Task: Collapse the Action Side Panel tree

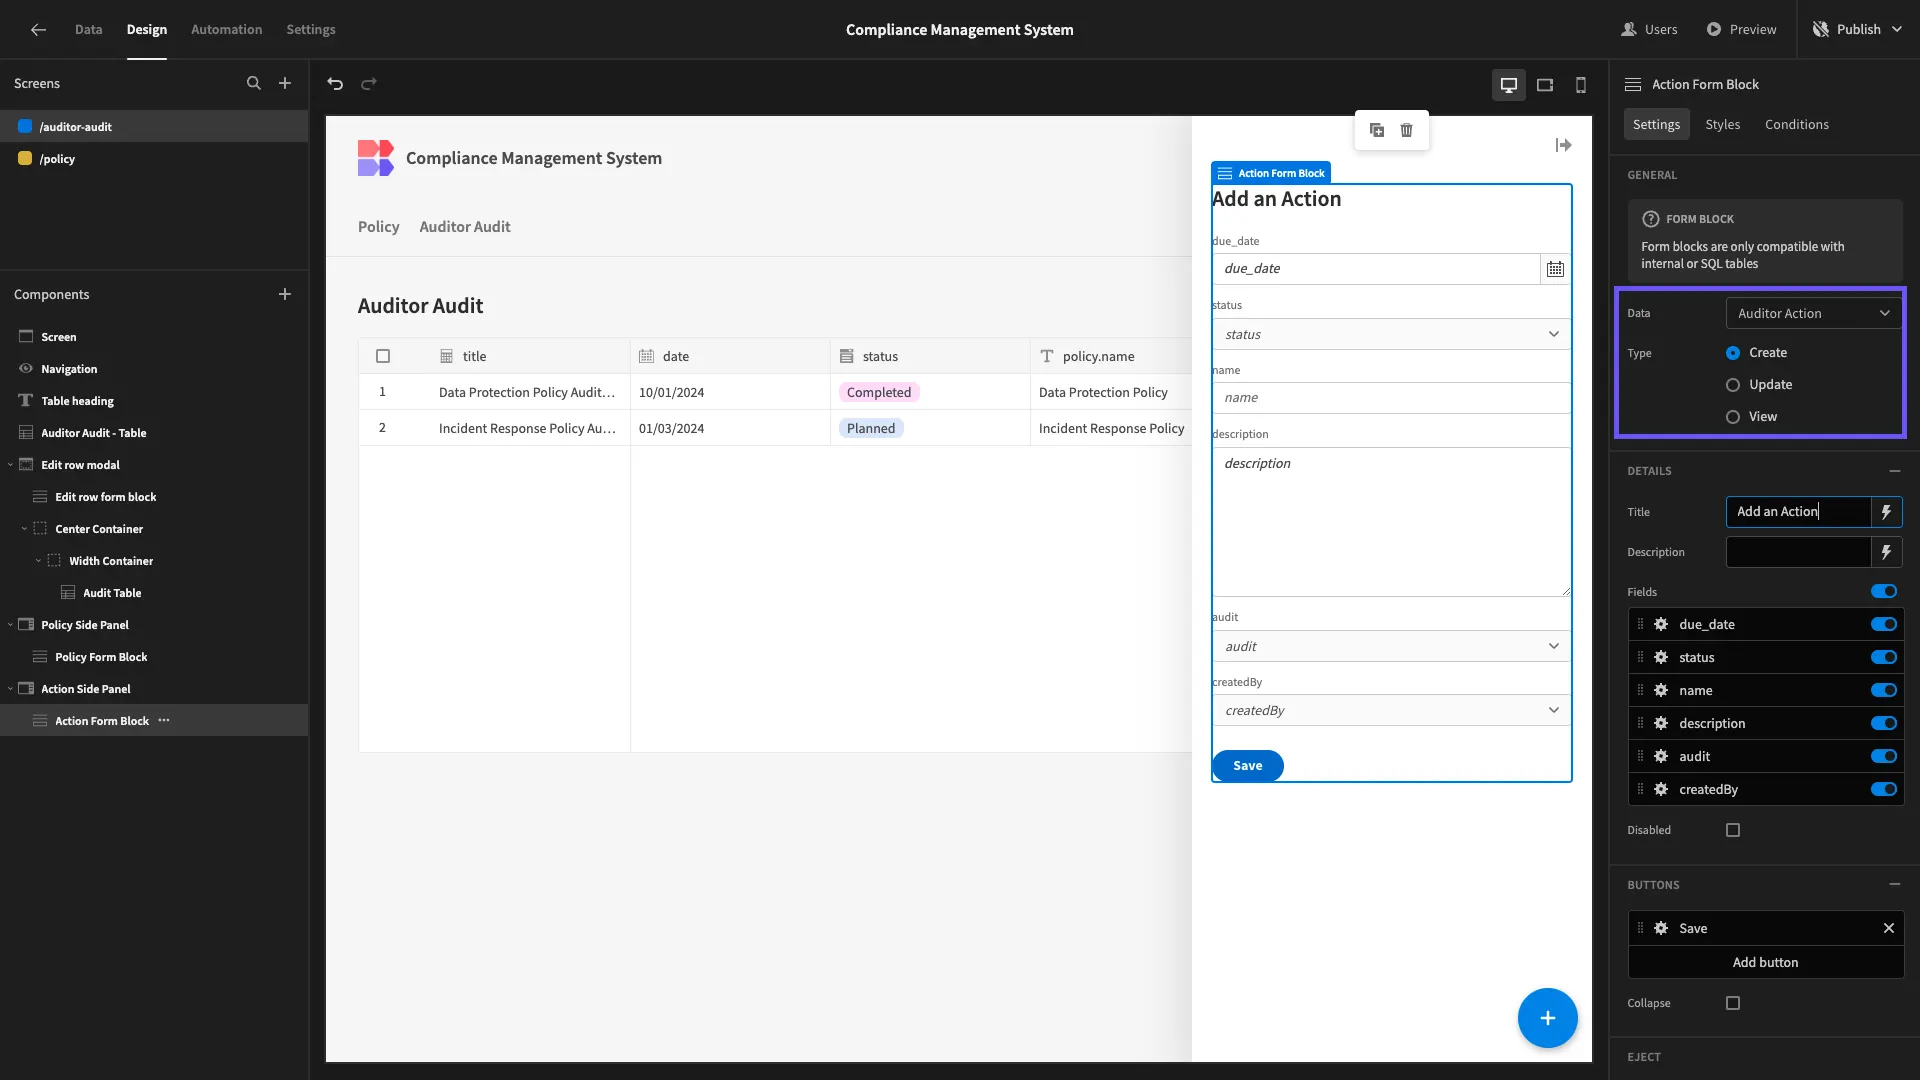Action: point(10,689)
